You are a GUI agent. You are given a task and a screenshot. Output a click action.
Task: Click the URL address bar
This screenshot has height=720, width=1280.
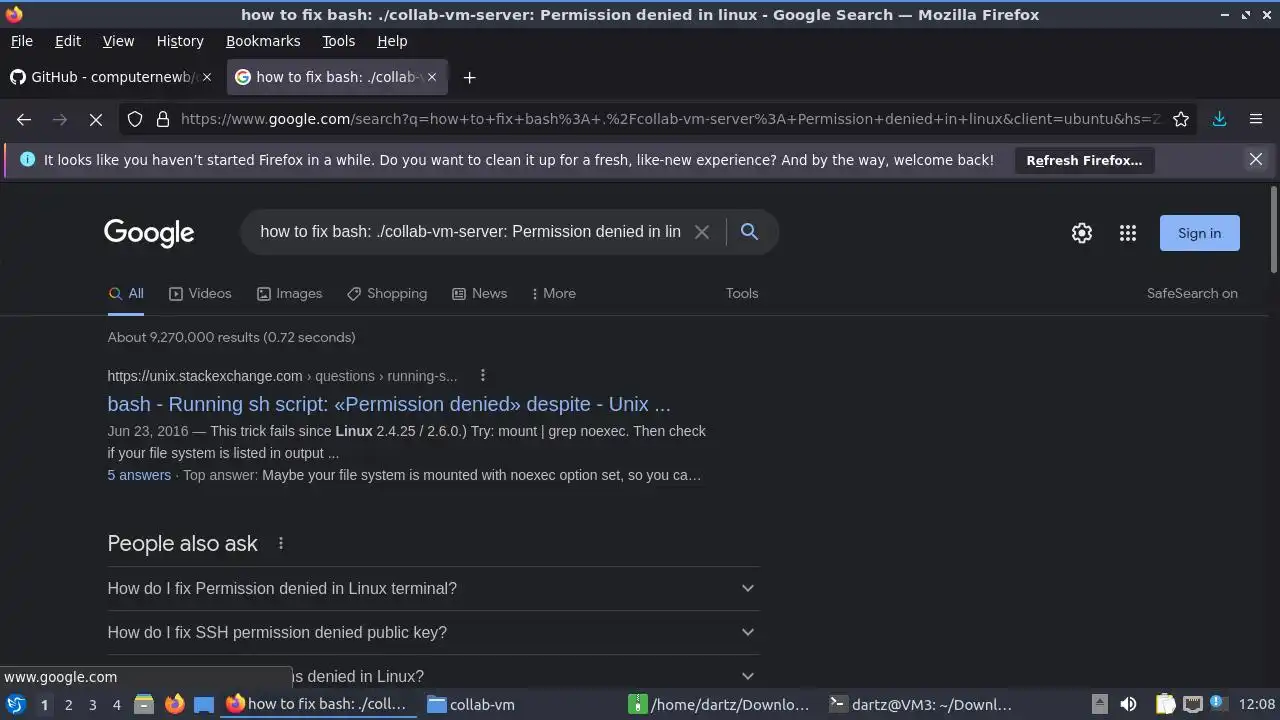click(x=670, y=119)
